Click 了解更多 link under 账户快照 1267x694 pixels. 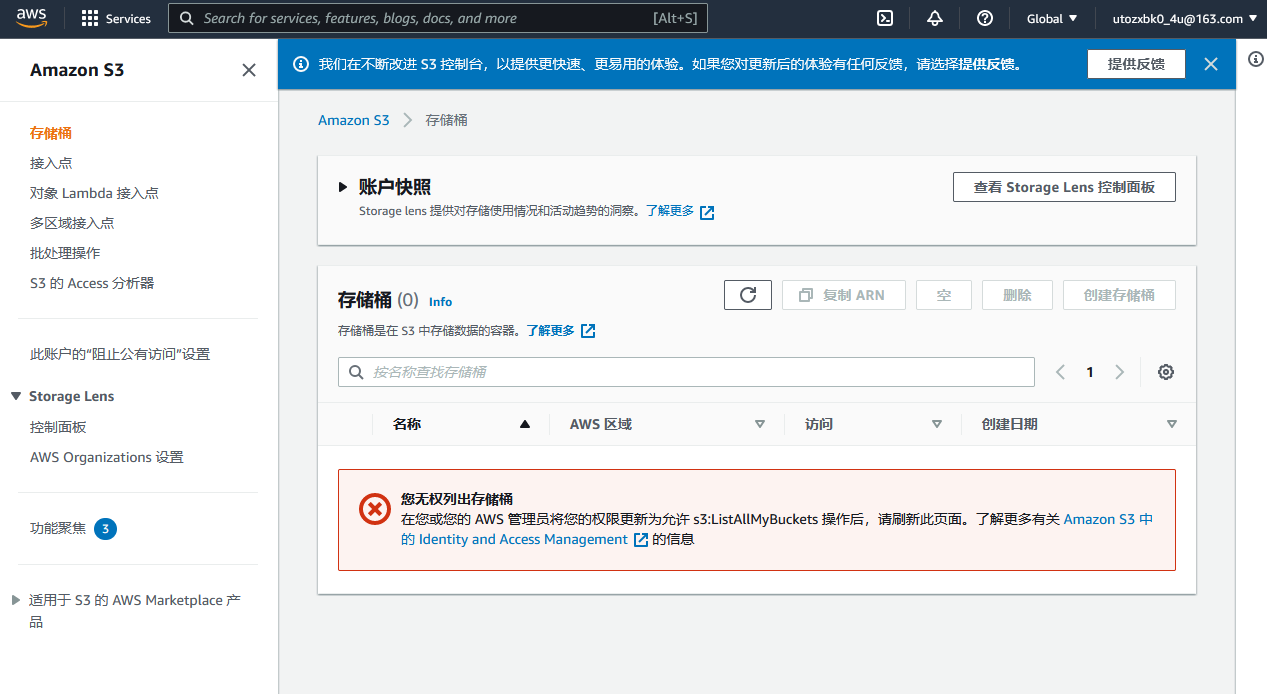[670, 211]
